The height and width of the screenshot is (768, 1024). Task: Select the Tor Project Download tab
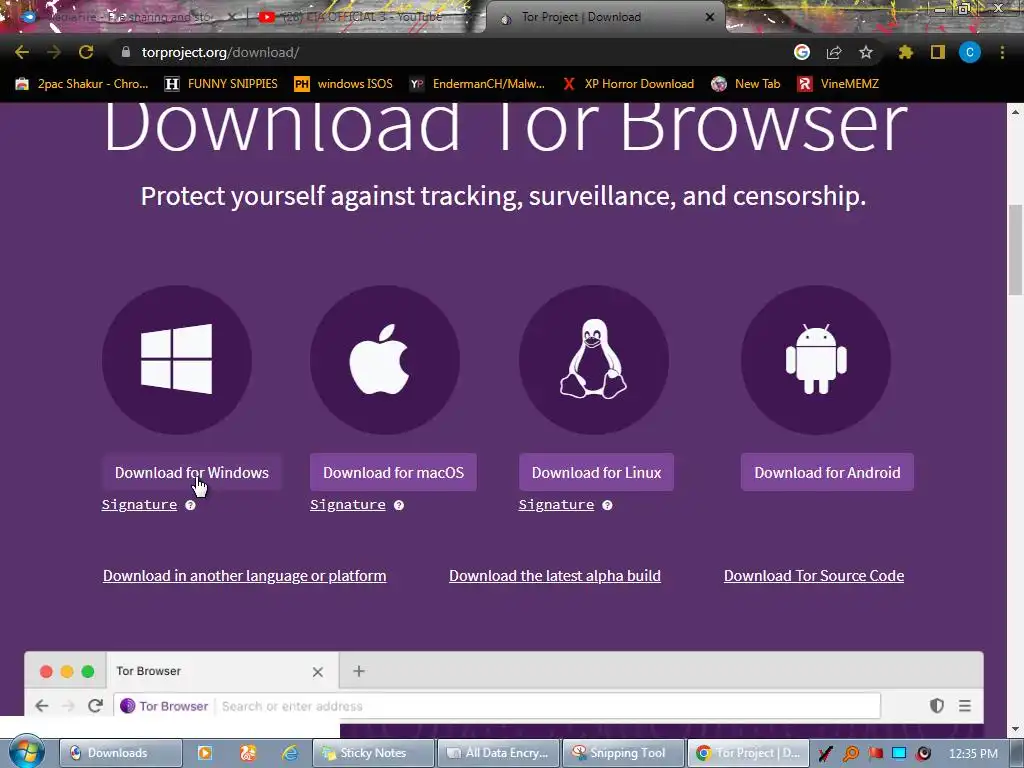click(x=604, y=17)
